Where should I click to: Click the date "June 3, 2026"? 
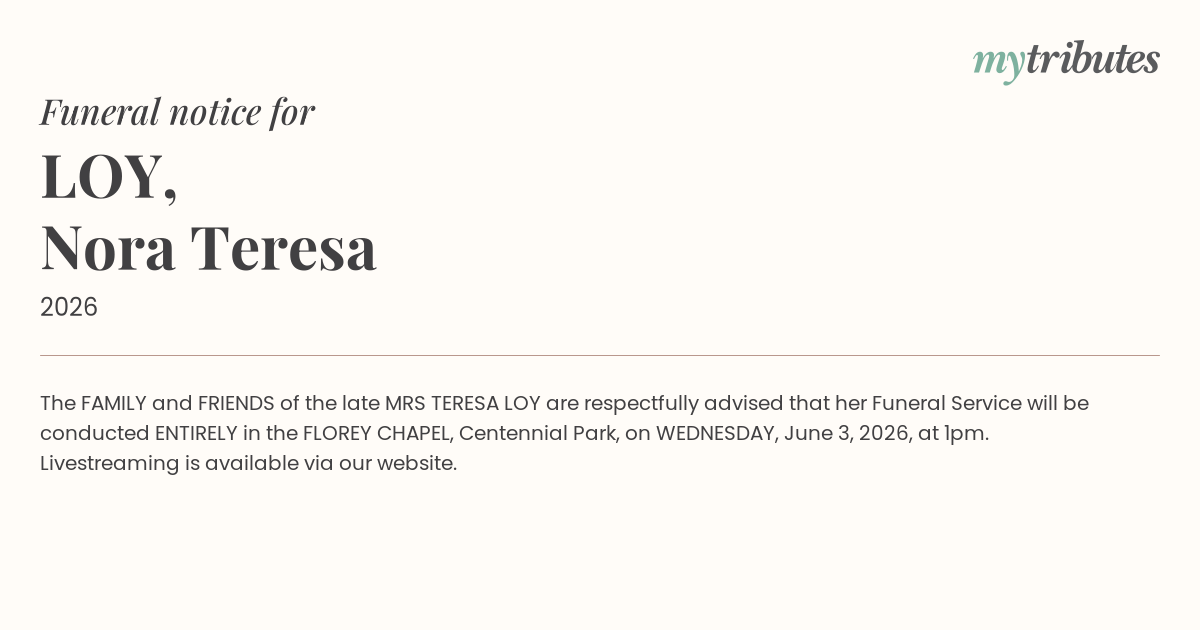tap(846, 433)
